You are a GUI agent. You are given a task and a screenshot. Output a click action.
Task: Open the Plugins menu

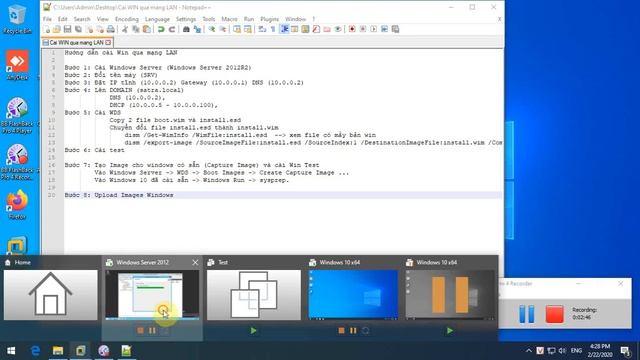pos(269,19)
